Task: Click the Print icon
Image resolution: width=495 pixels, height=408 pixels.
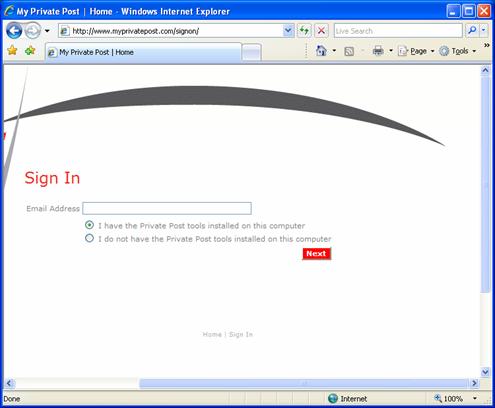Action: pyautogui.click(x=378, y=51)
